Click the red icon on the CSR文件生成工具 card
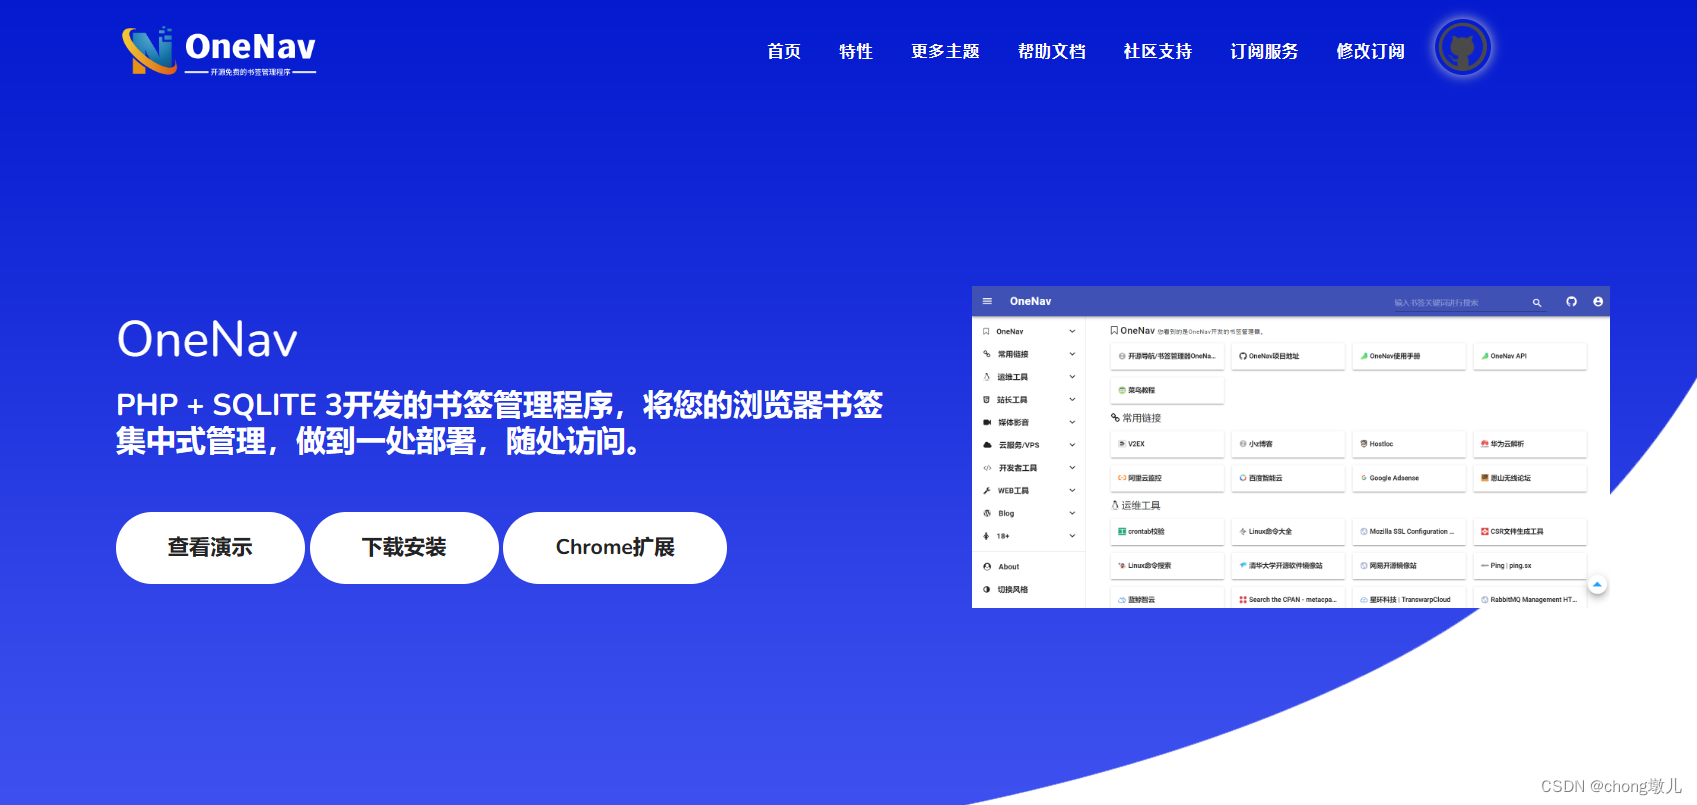 [1485, 532]
